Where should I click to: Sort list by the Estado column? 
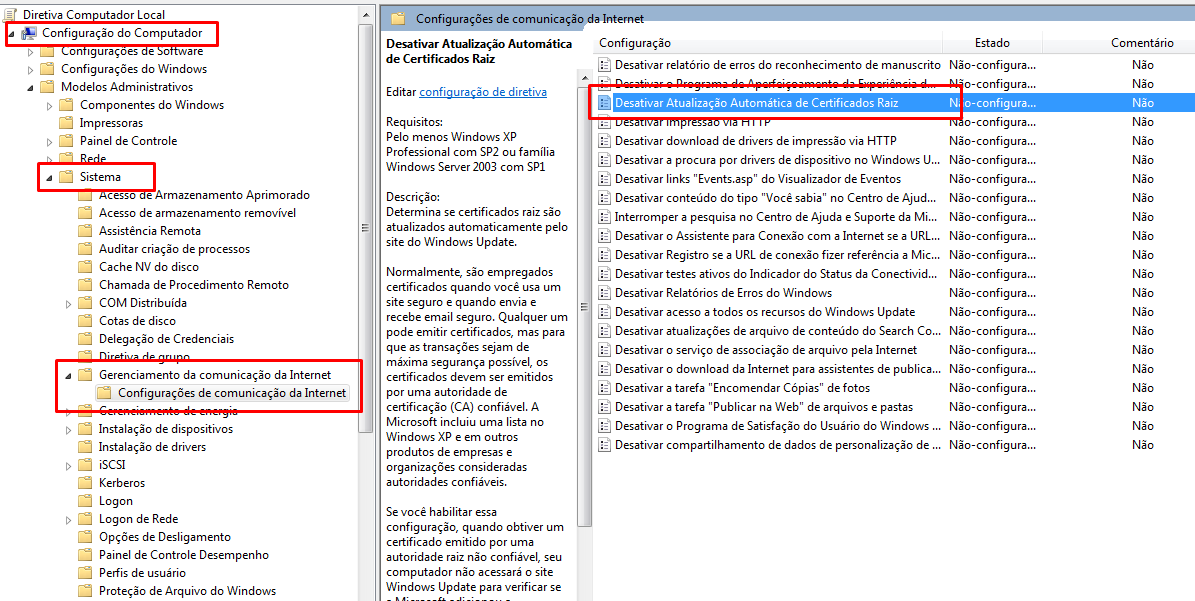[992, 43]
